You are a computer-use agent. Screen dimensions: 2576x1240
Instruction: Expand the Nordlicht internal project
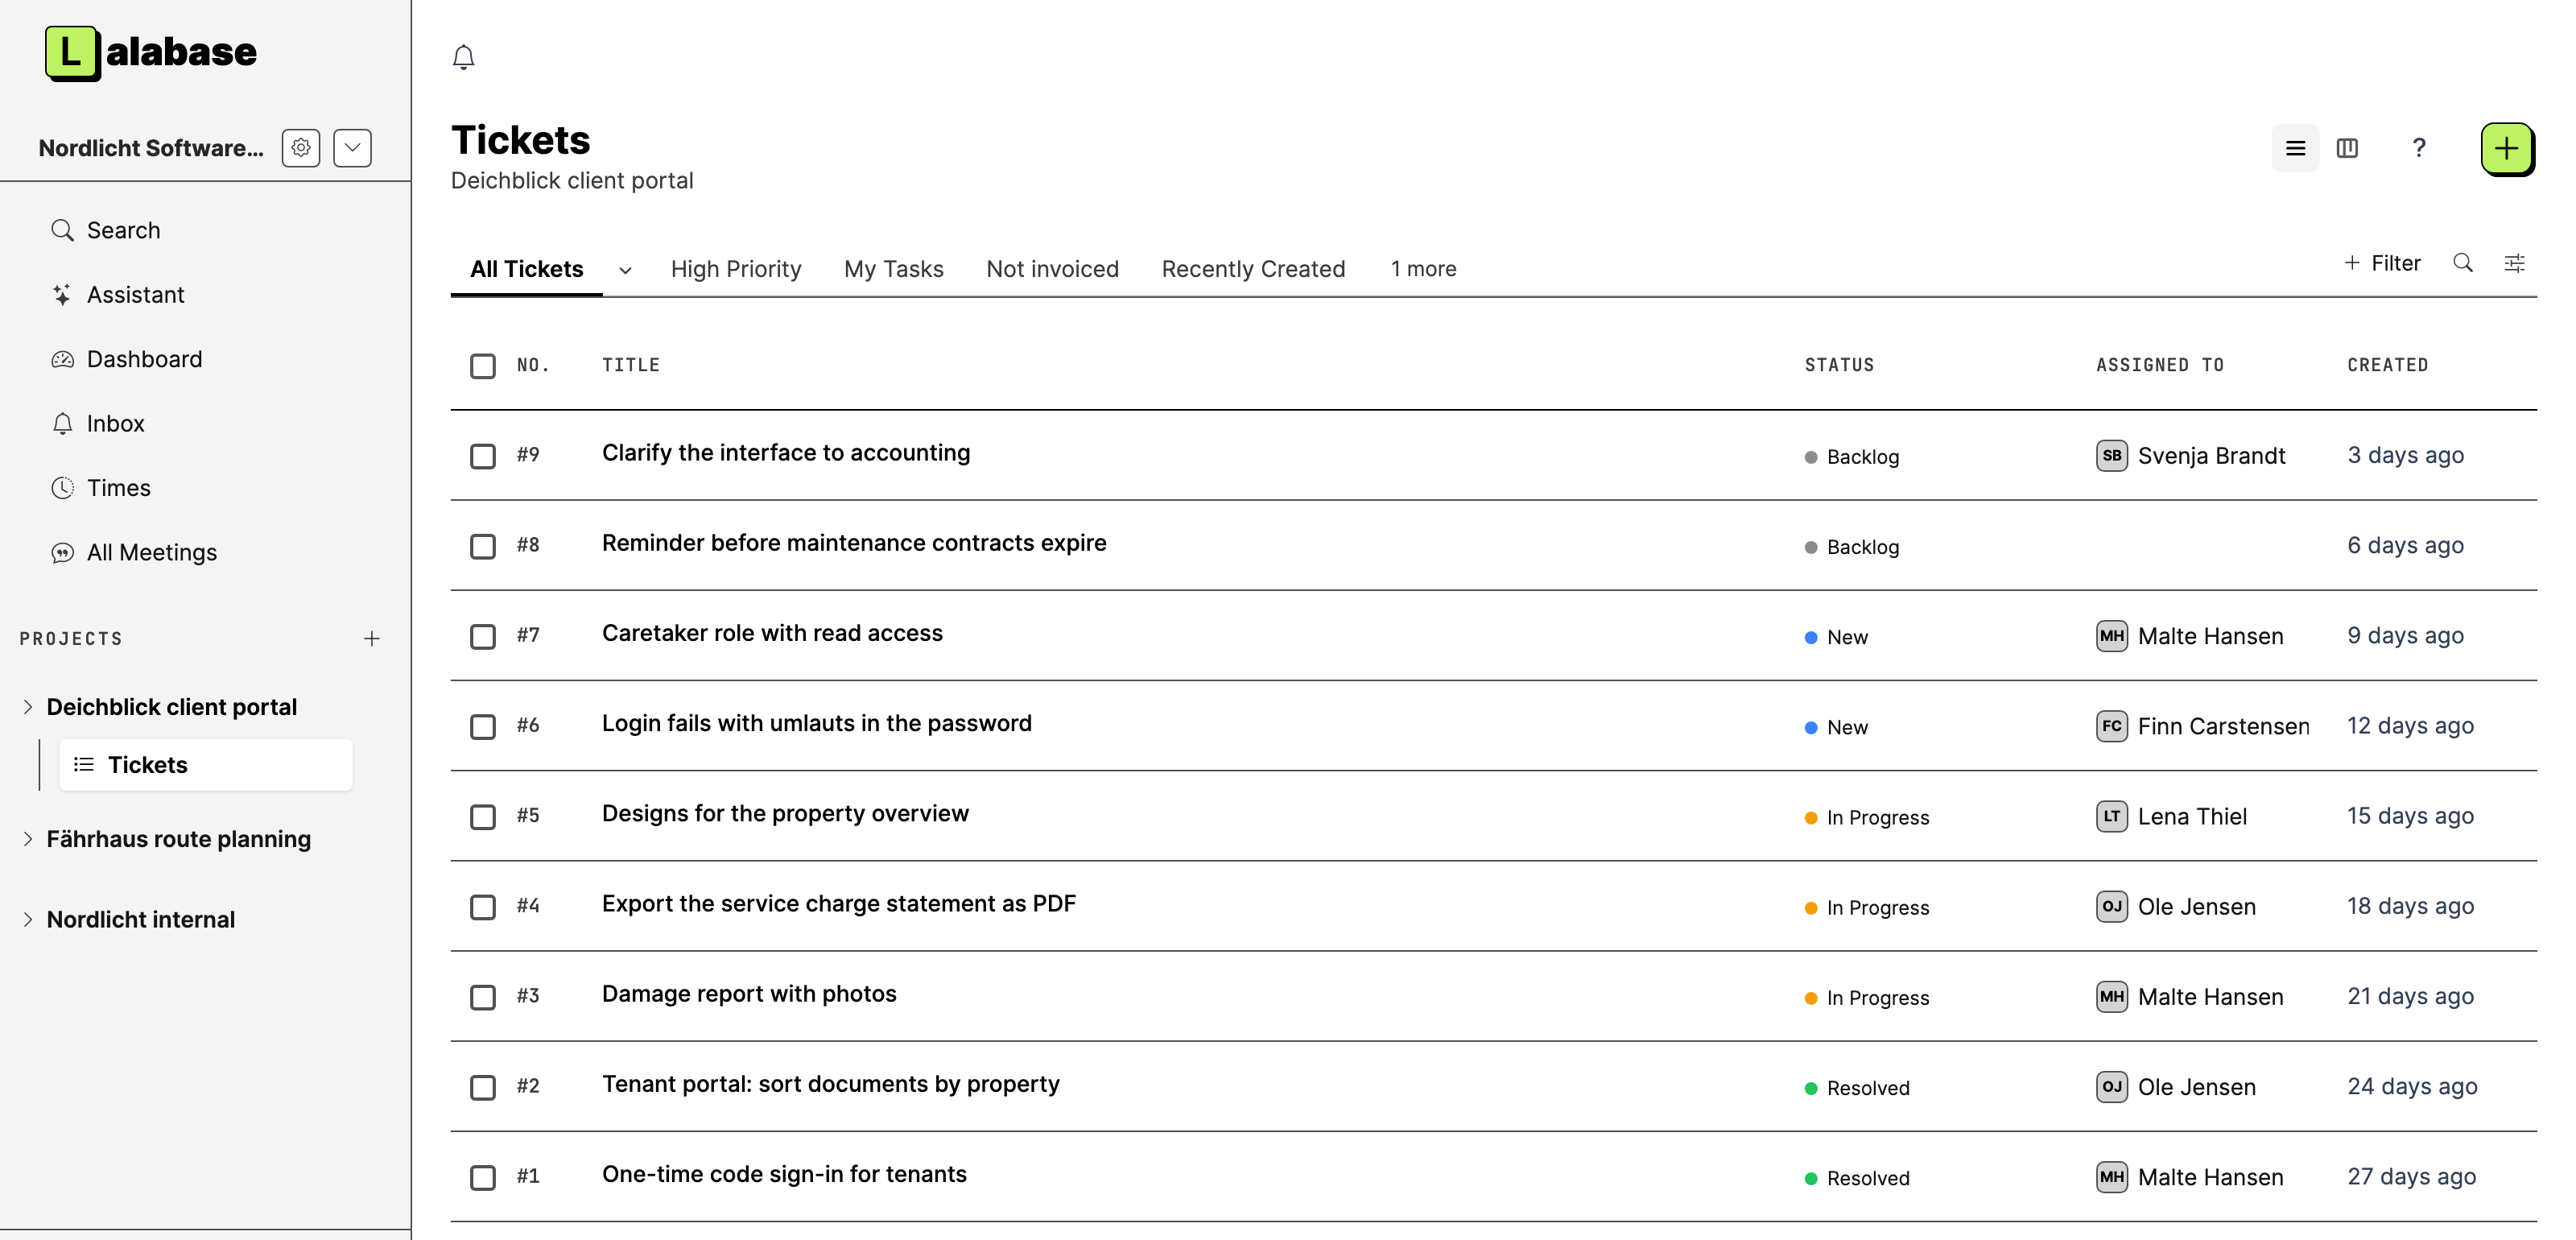28,919
